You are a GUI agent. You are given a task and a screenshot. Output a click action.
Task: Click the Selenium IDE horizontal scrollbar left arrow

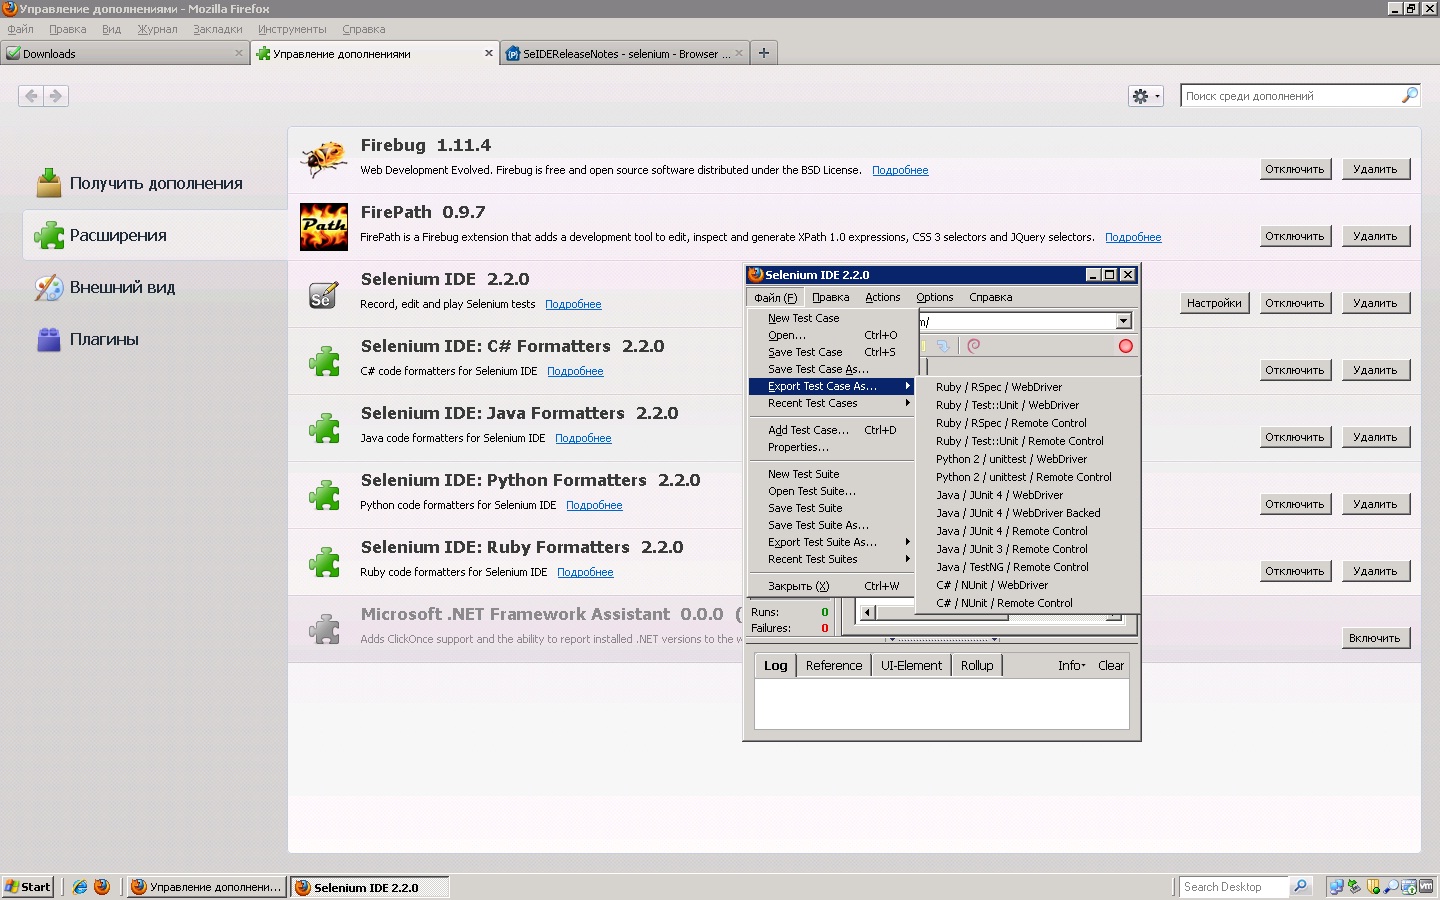tap(867, 612)
